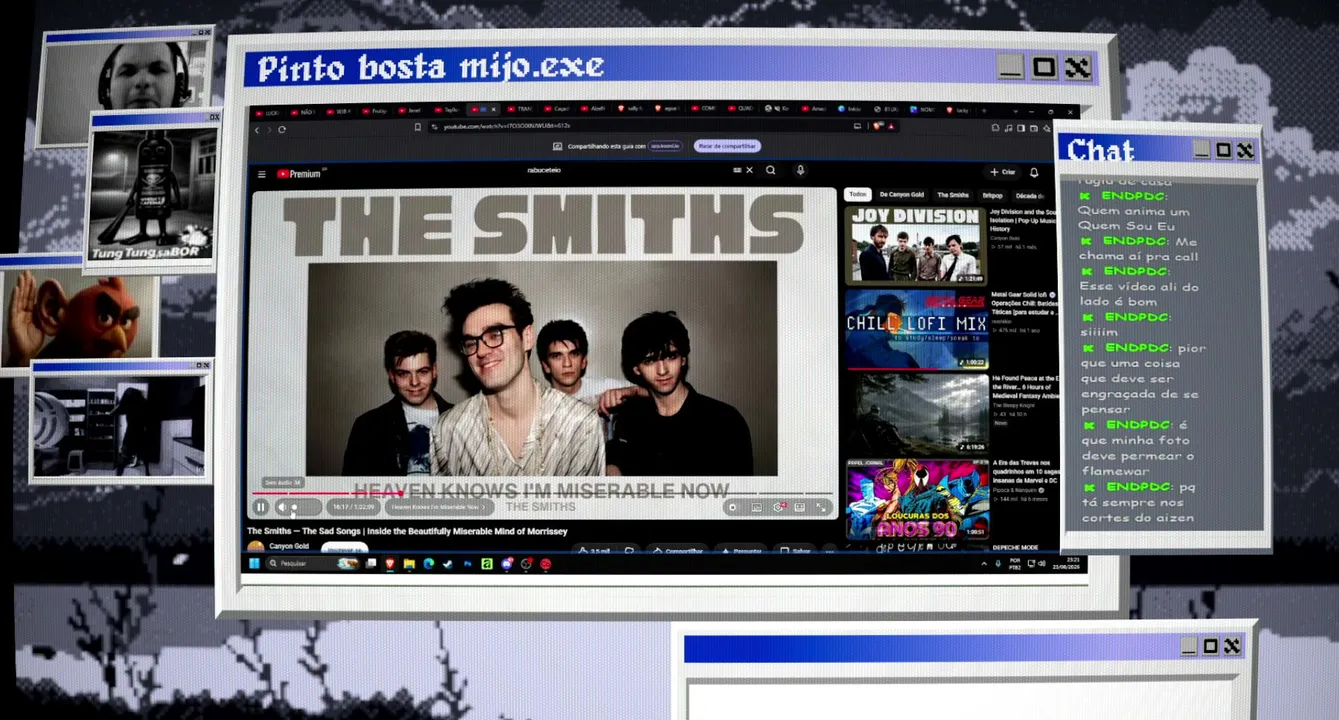Select the 'The Smiths' filter chip
The height and width of the screenshot is (720, 1339).
pyautogui.click(x=953, y=195)
